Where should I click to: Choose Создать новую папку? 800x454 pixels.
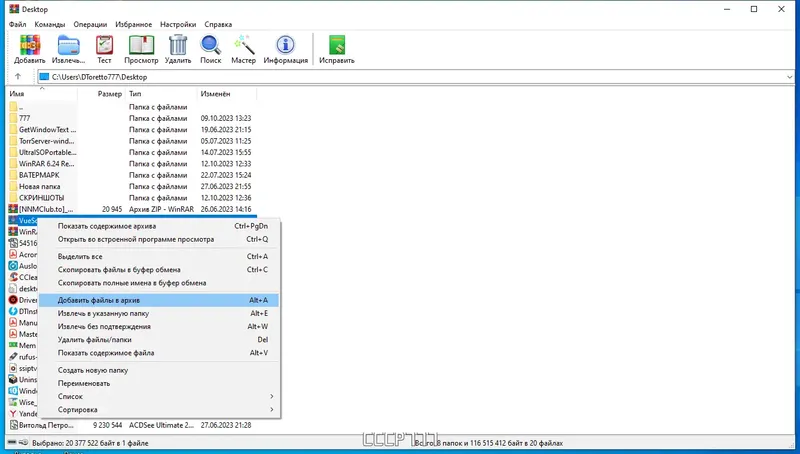pyautogui.click(x=159, y=370)
